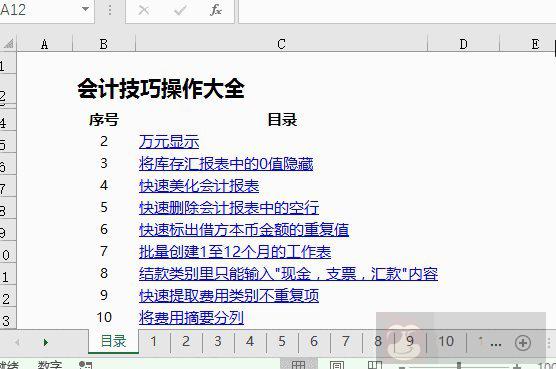This screenshot has height=369, width=556.
Task: Select column A header
Action: (44, 44)
